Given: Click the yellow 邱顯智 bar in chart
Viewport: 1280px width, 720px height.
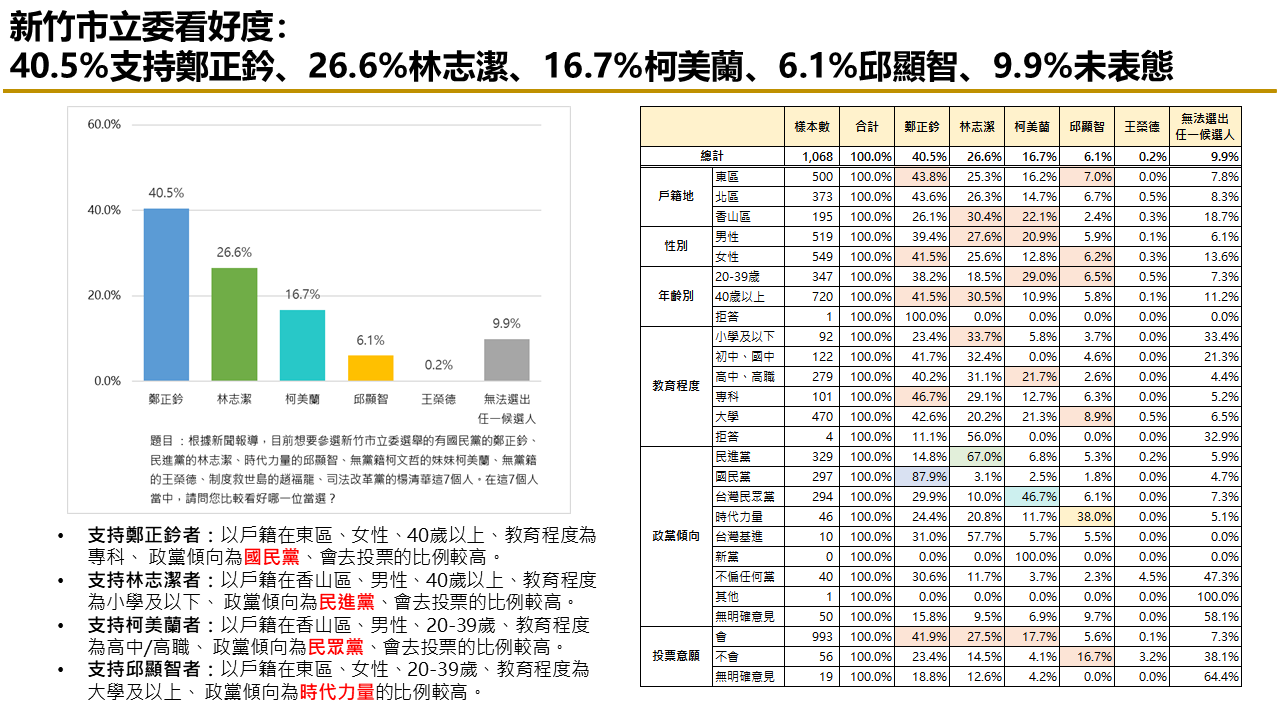Looking at the screenshot, I should 370,368.
